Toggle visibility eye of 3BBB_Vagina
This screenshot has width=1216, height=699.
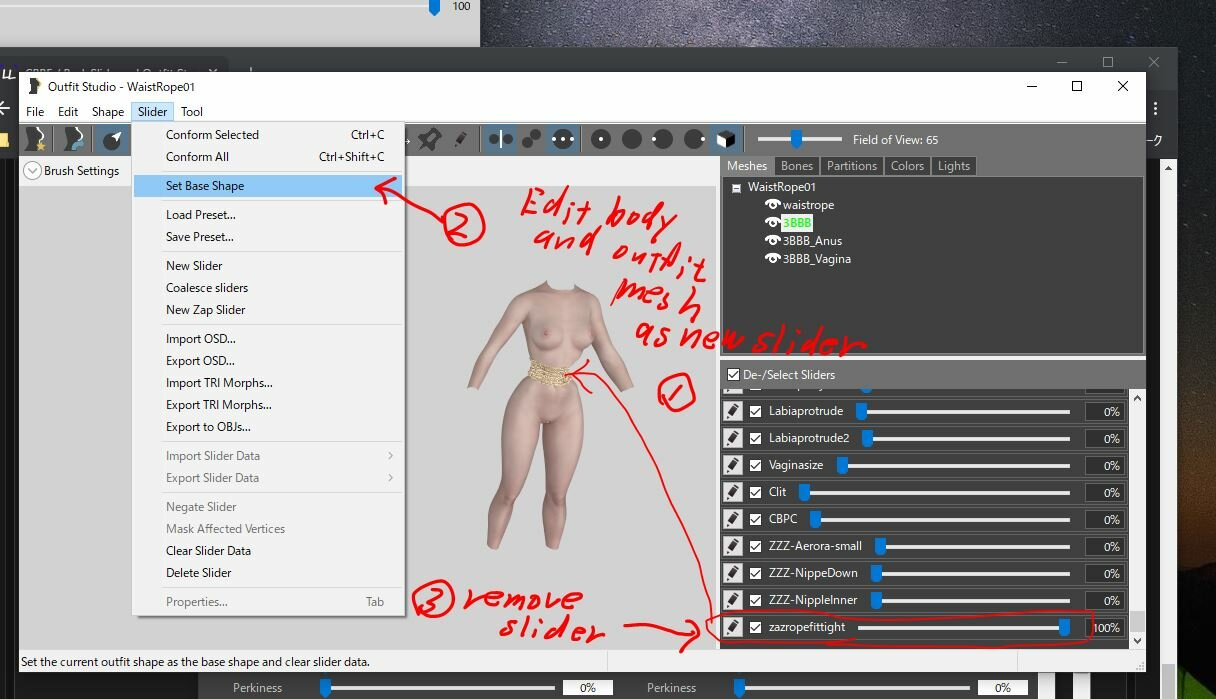tap(772, 259)
